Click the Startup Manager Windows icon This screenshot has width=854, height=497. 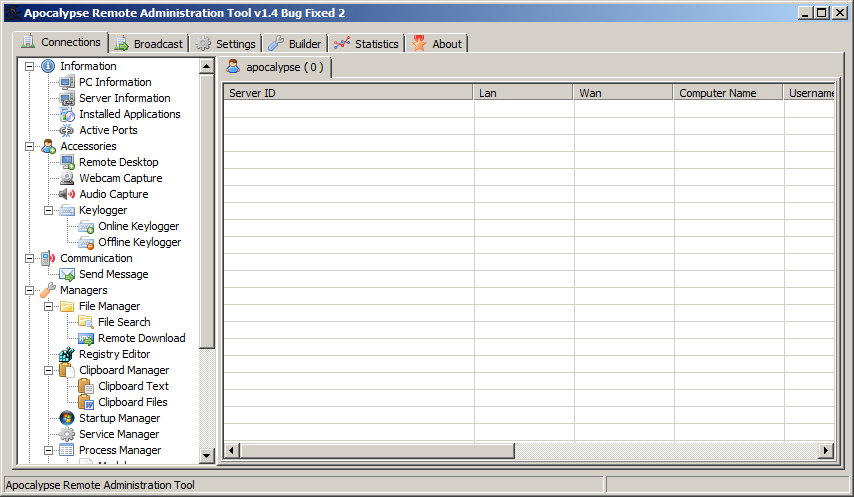click(x=67, y=418)
